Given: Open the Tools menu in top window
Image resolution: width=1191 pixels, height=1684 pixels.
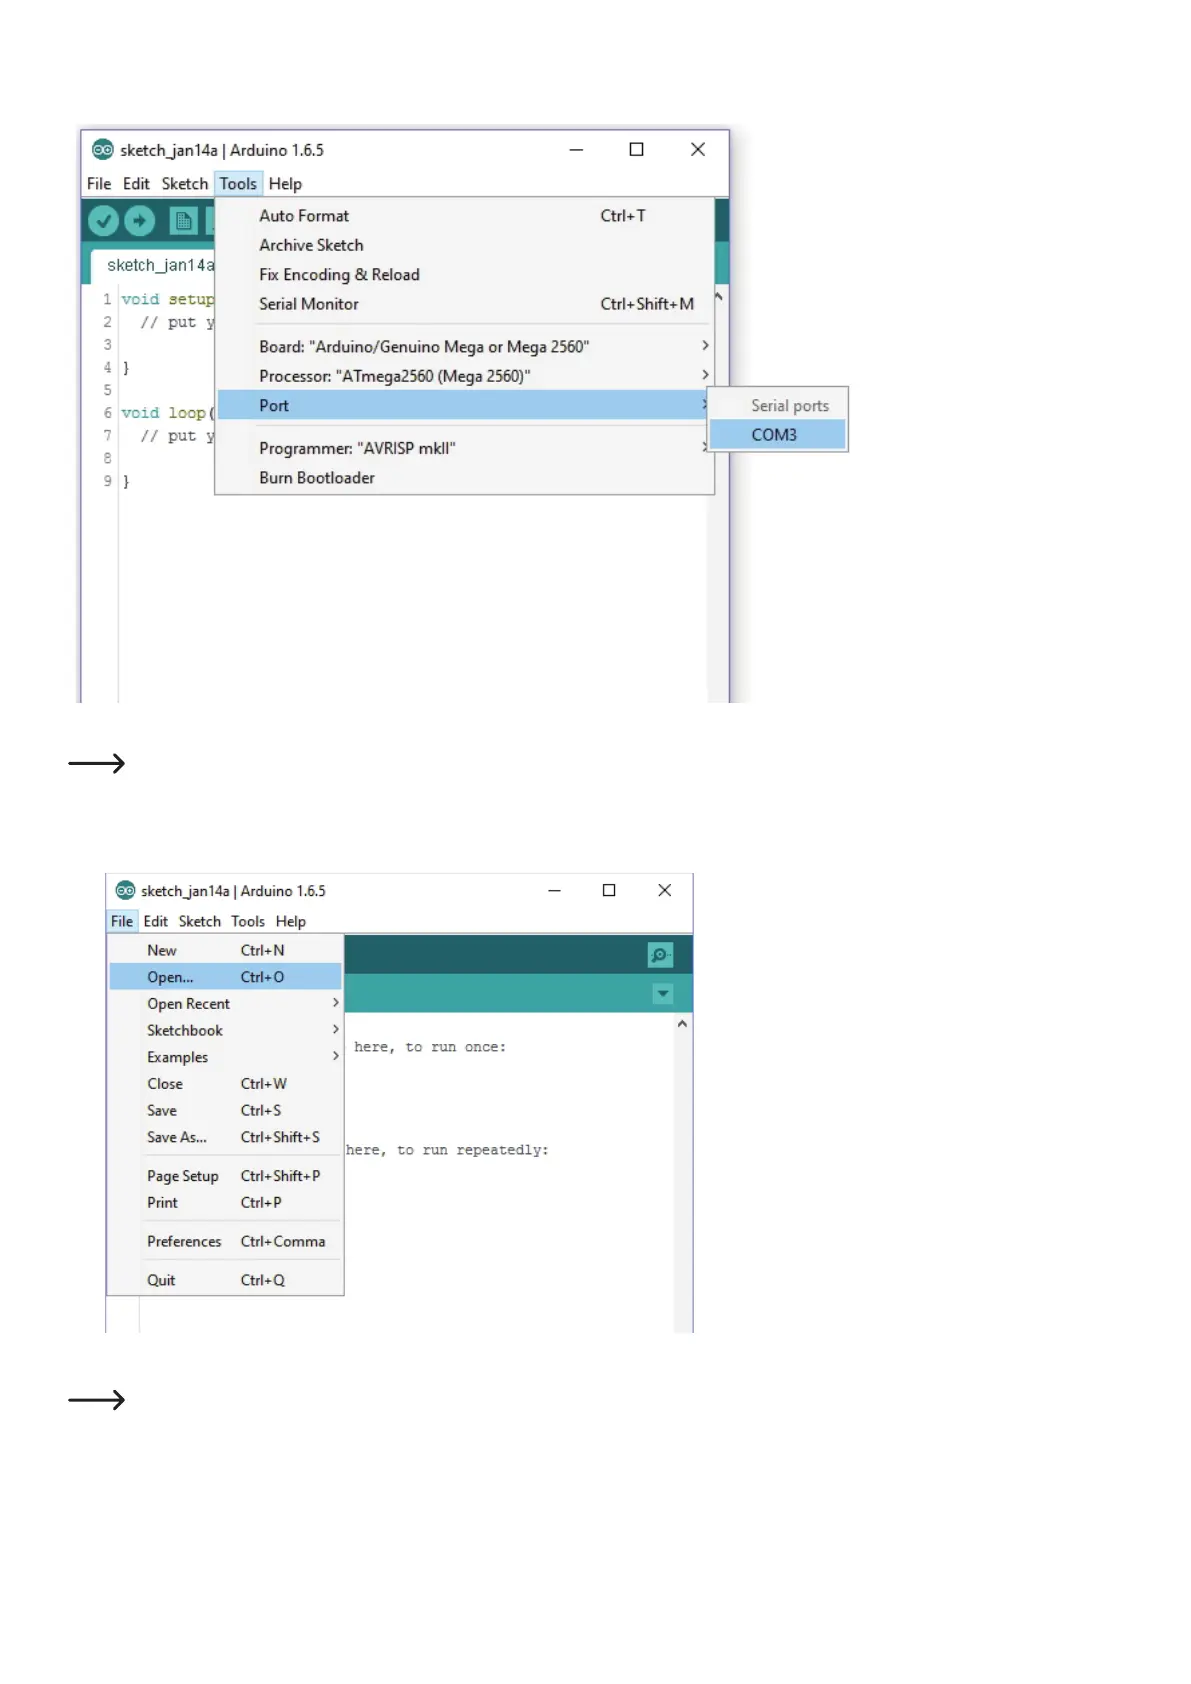Looking at the screenshot, I should click(238, 184).
